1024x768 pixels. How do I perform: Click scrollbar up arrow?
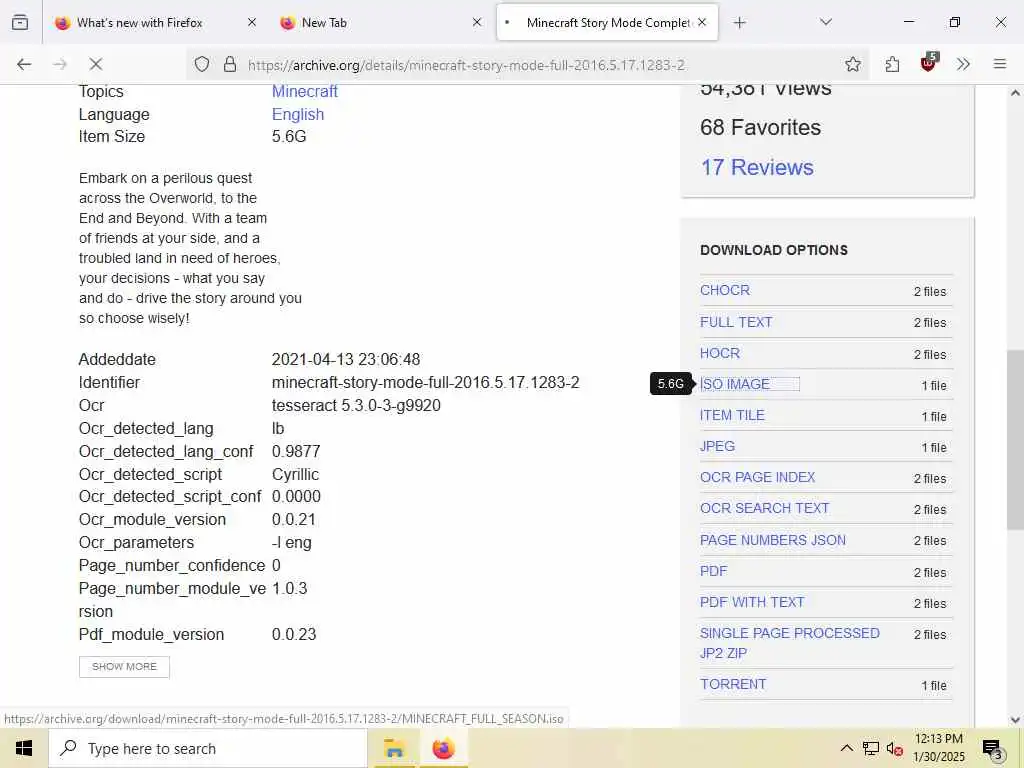[x=1015, y=93]
